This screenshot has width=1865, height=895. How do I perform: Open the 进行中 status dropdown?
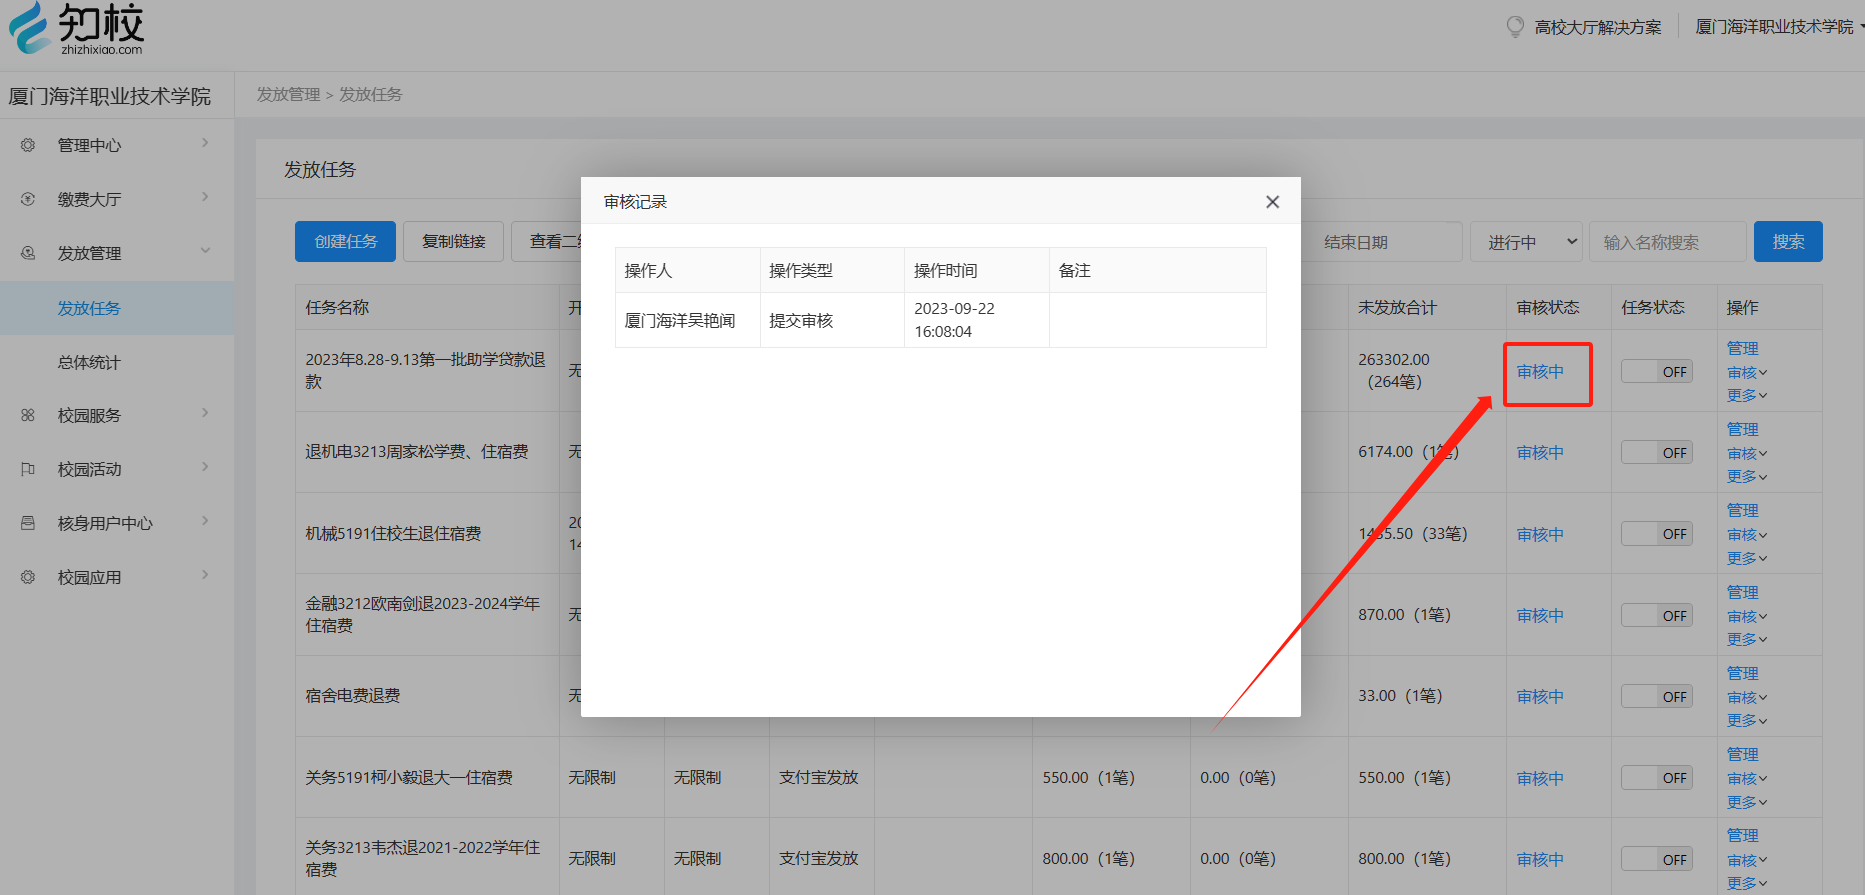coord(1526,242)
